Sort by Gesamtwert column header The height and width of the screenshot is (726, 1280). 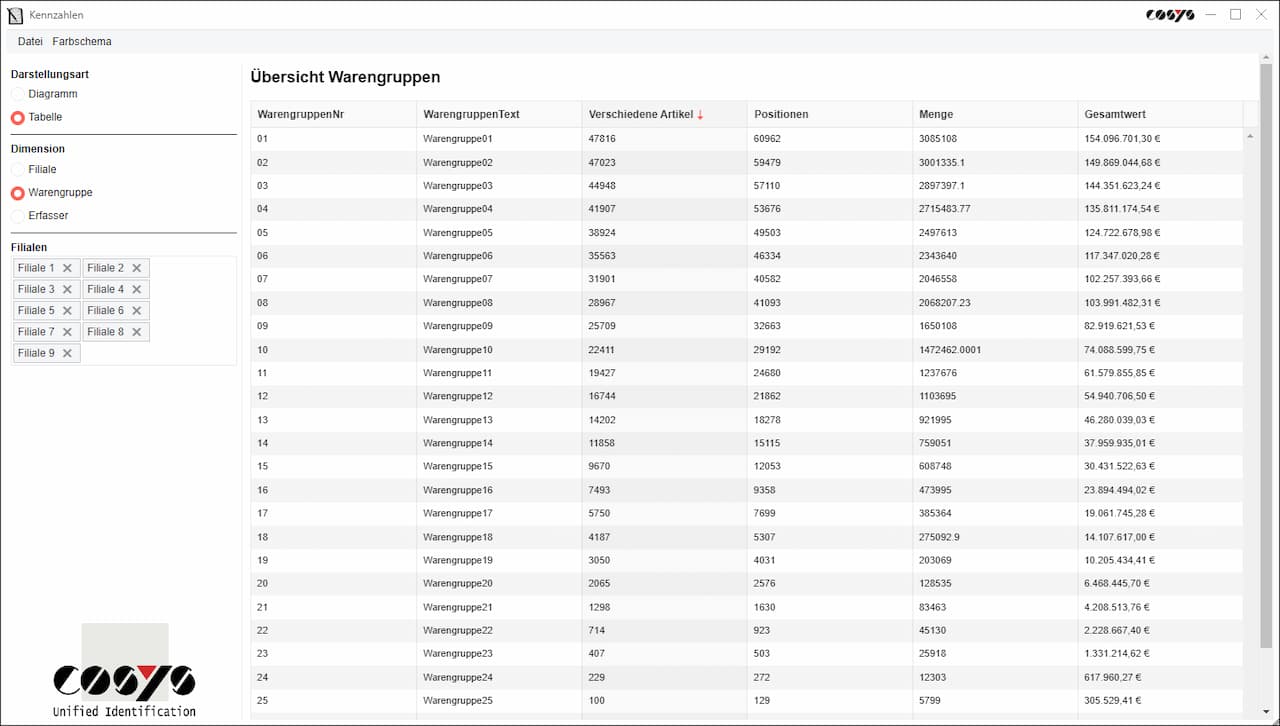(x=1160, y=114)
